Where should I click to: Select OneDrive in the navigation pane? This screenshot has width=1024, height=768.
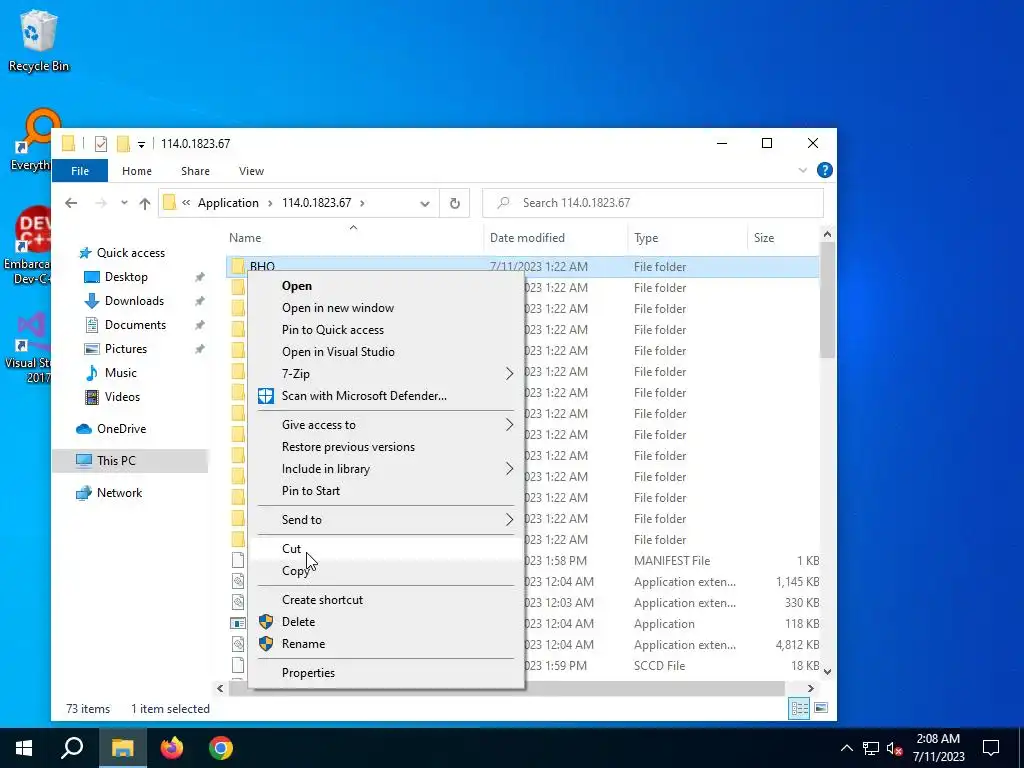click(x=121, y=429)
